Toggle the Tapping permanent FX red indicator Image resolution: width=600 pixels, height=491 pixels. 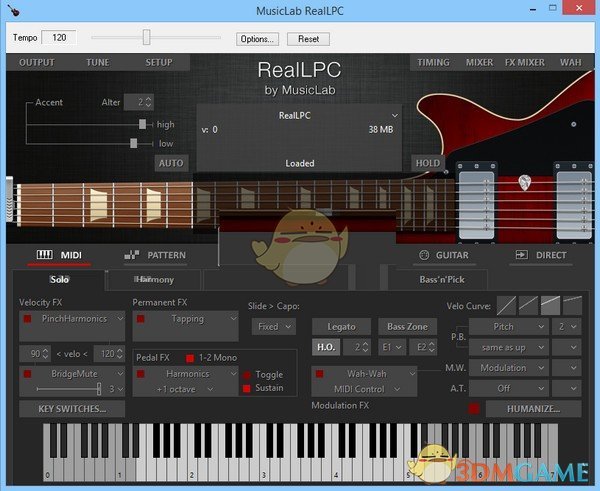coord(140,318)
